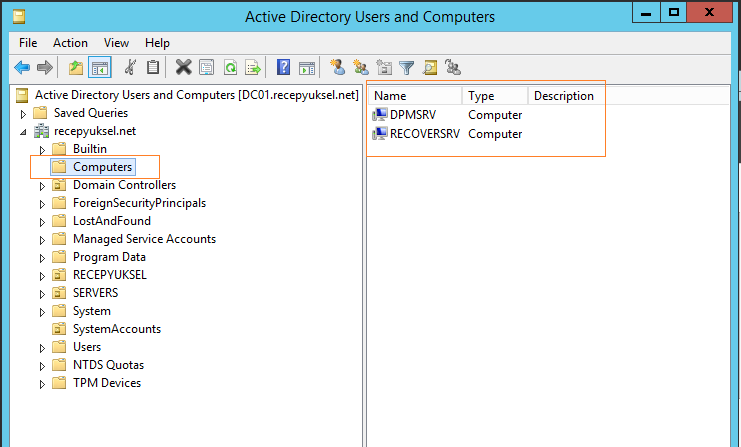The height and width of the screenshot is (447, 741).
Task: Sort by Description column header
Action: pyautogui.click(x=565, y=95)
